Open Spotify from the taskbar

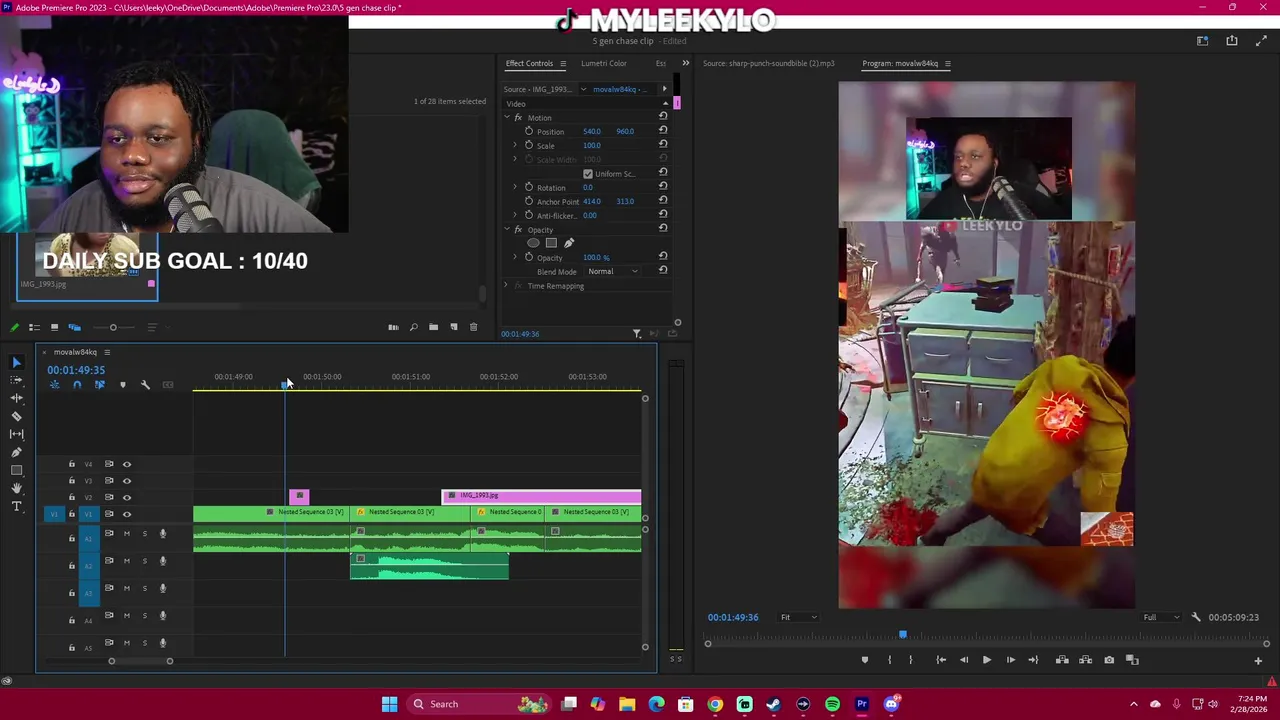point(832,704)
